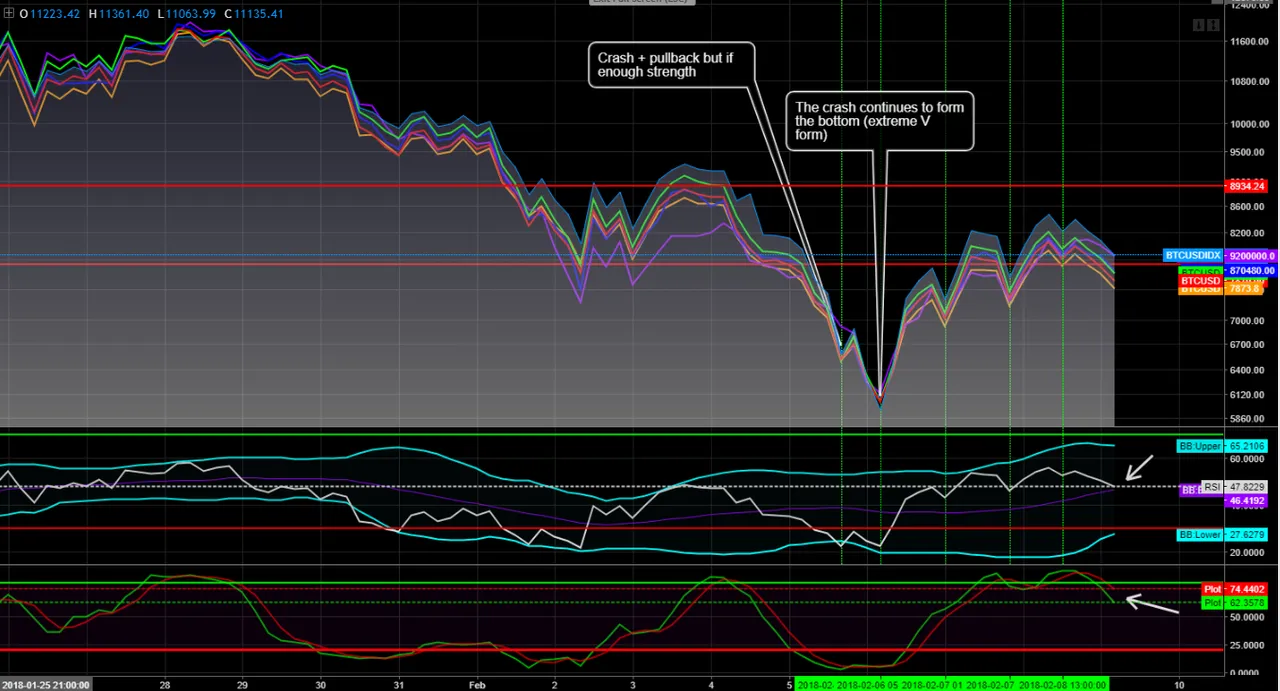Click the 2018-01-25 21:00:00 time label

(x=46, y=685)
